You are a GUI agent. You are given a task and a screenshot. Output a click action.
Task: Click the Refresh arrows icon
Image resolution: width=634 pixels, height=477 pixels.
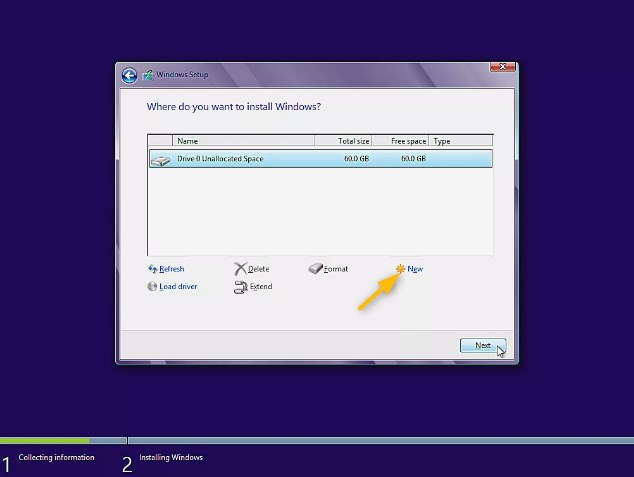pyautogui.click(x=152, y=269)
